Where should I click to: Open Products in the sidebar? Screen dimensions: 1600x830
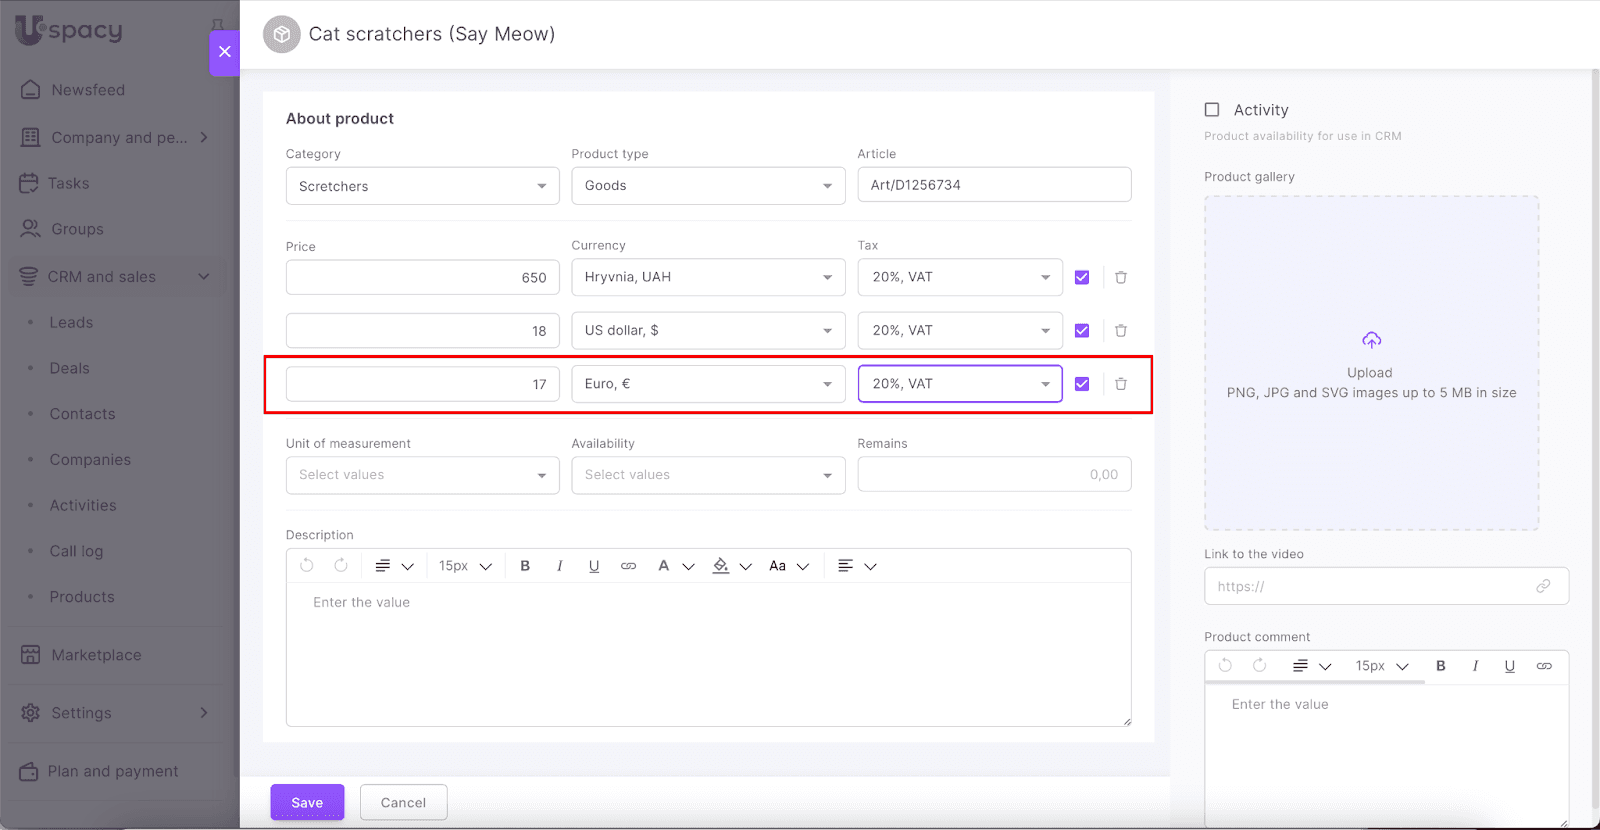coord(82,597)
